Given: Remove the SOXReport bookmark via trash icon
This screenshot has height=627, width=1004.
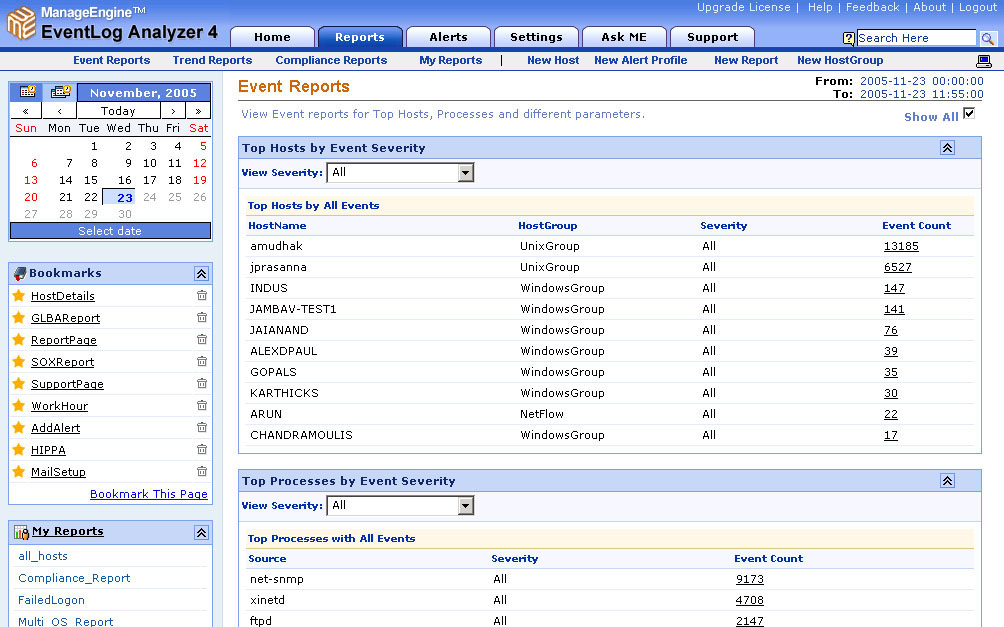Looking at the screenshot, I should (x=202, y=362).
